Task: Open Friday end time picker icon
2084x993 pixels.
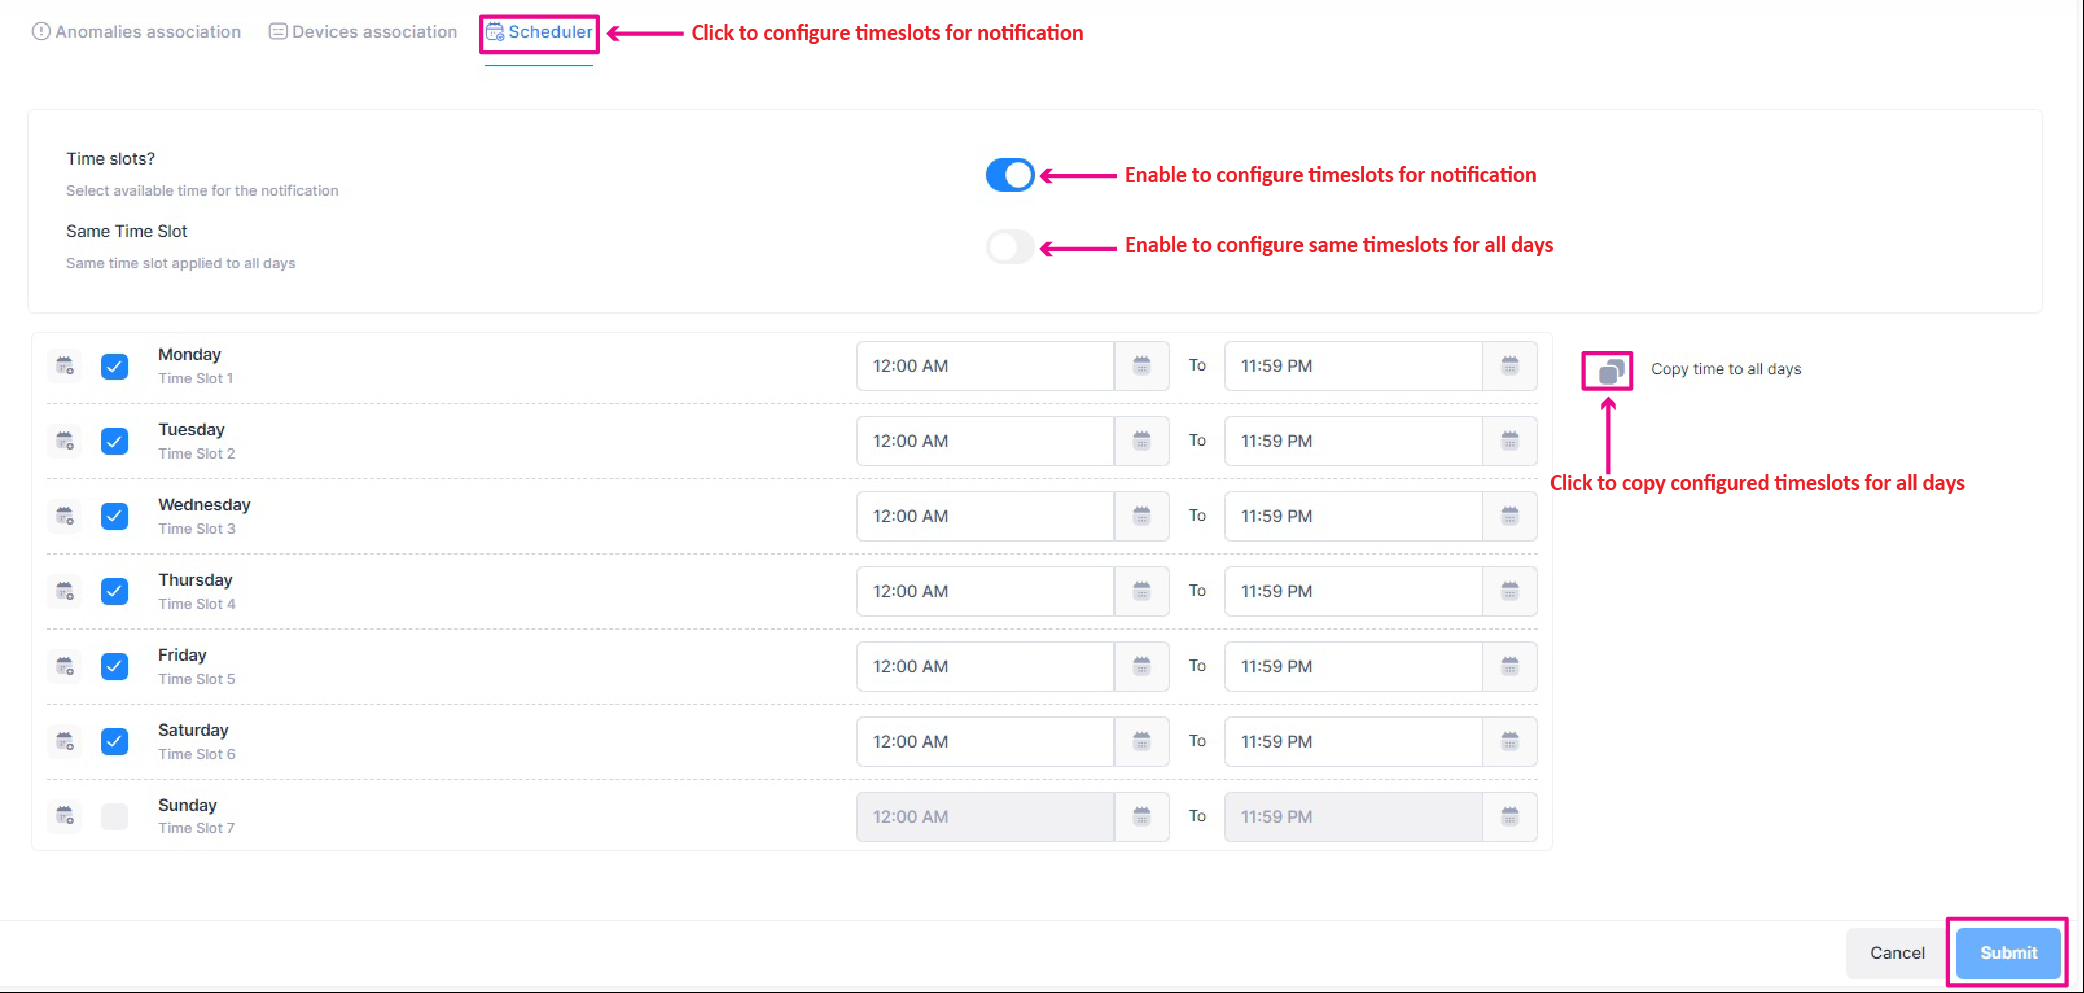Action: tap(1509, 666)
